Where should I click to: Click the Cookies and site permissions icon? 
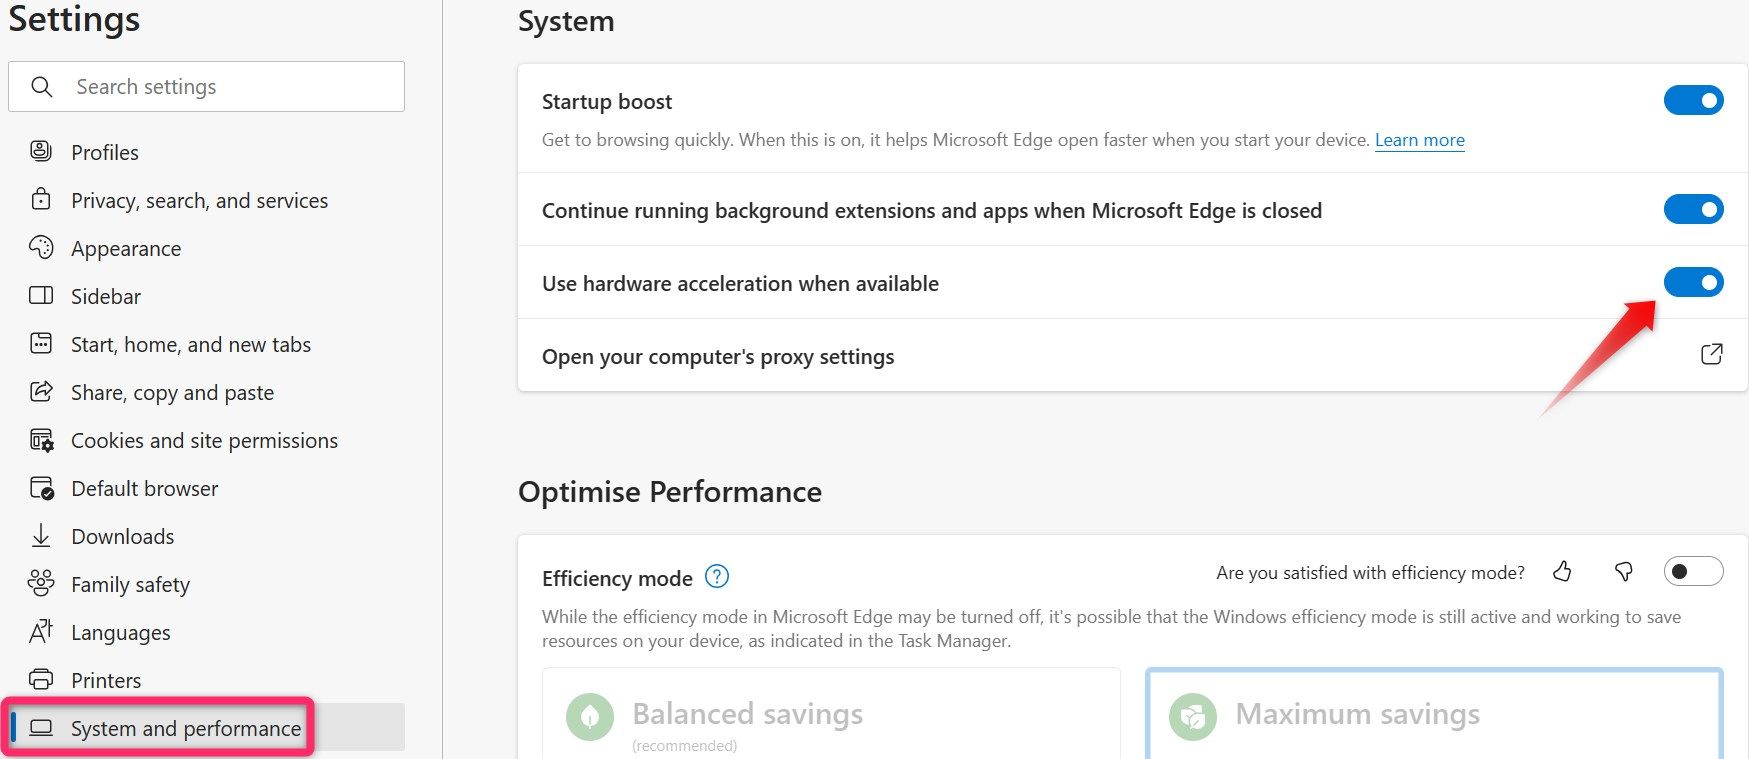pos(40,440)
